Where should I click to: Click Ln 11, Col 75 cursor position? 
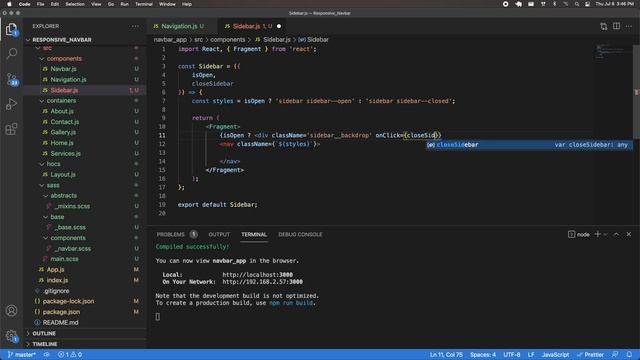(446, 355)
